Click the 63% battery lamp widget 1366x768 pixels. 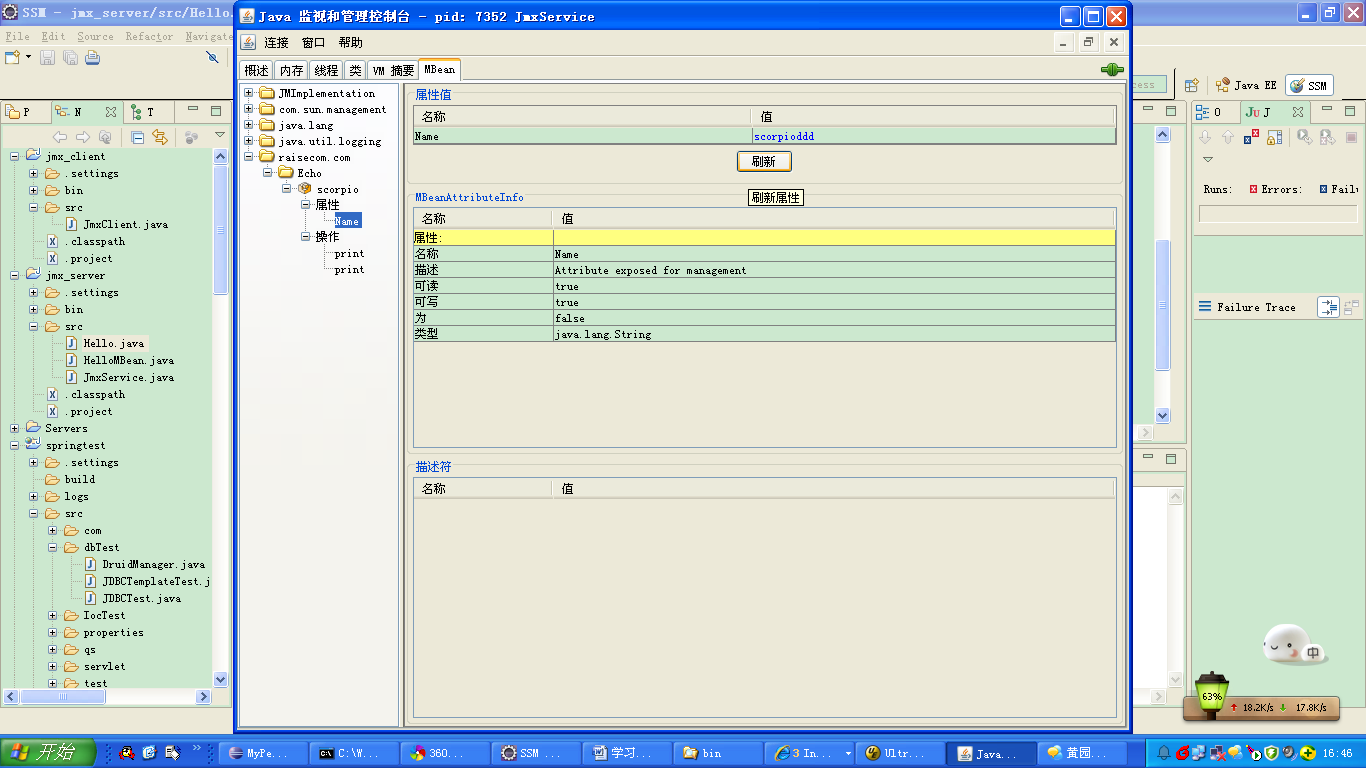coord(1212,695)
